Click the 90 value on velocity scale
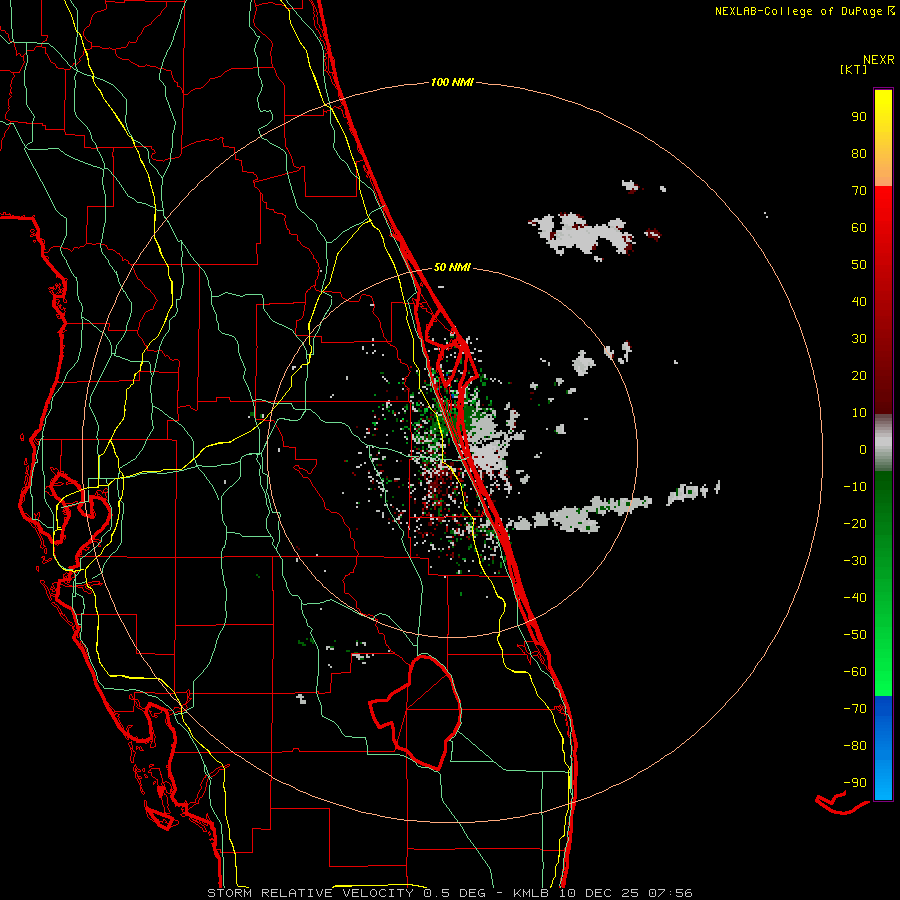The image size is (900, 900). 859,117
